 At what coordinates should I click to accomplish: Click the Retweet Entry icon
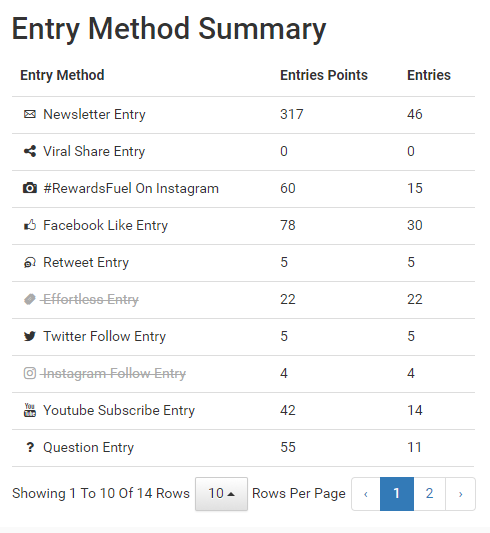pyautogui.click(x=30, y=262)
